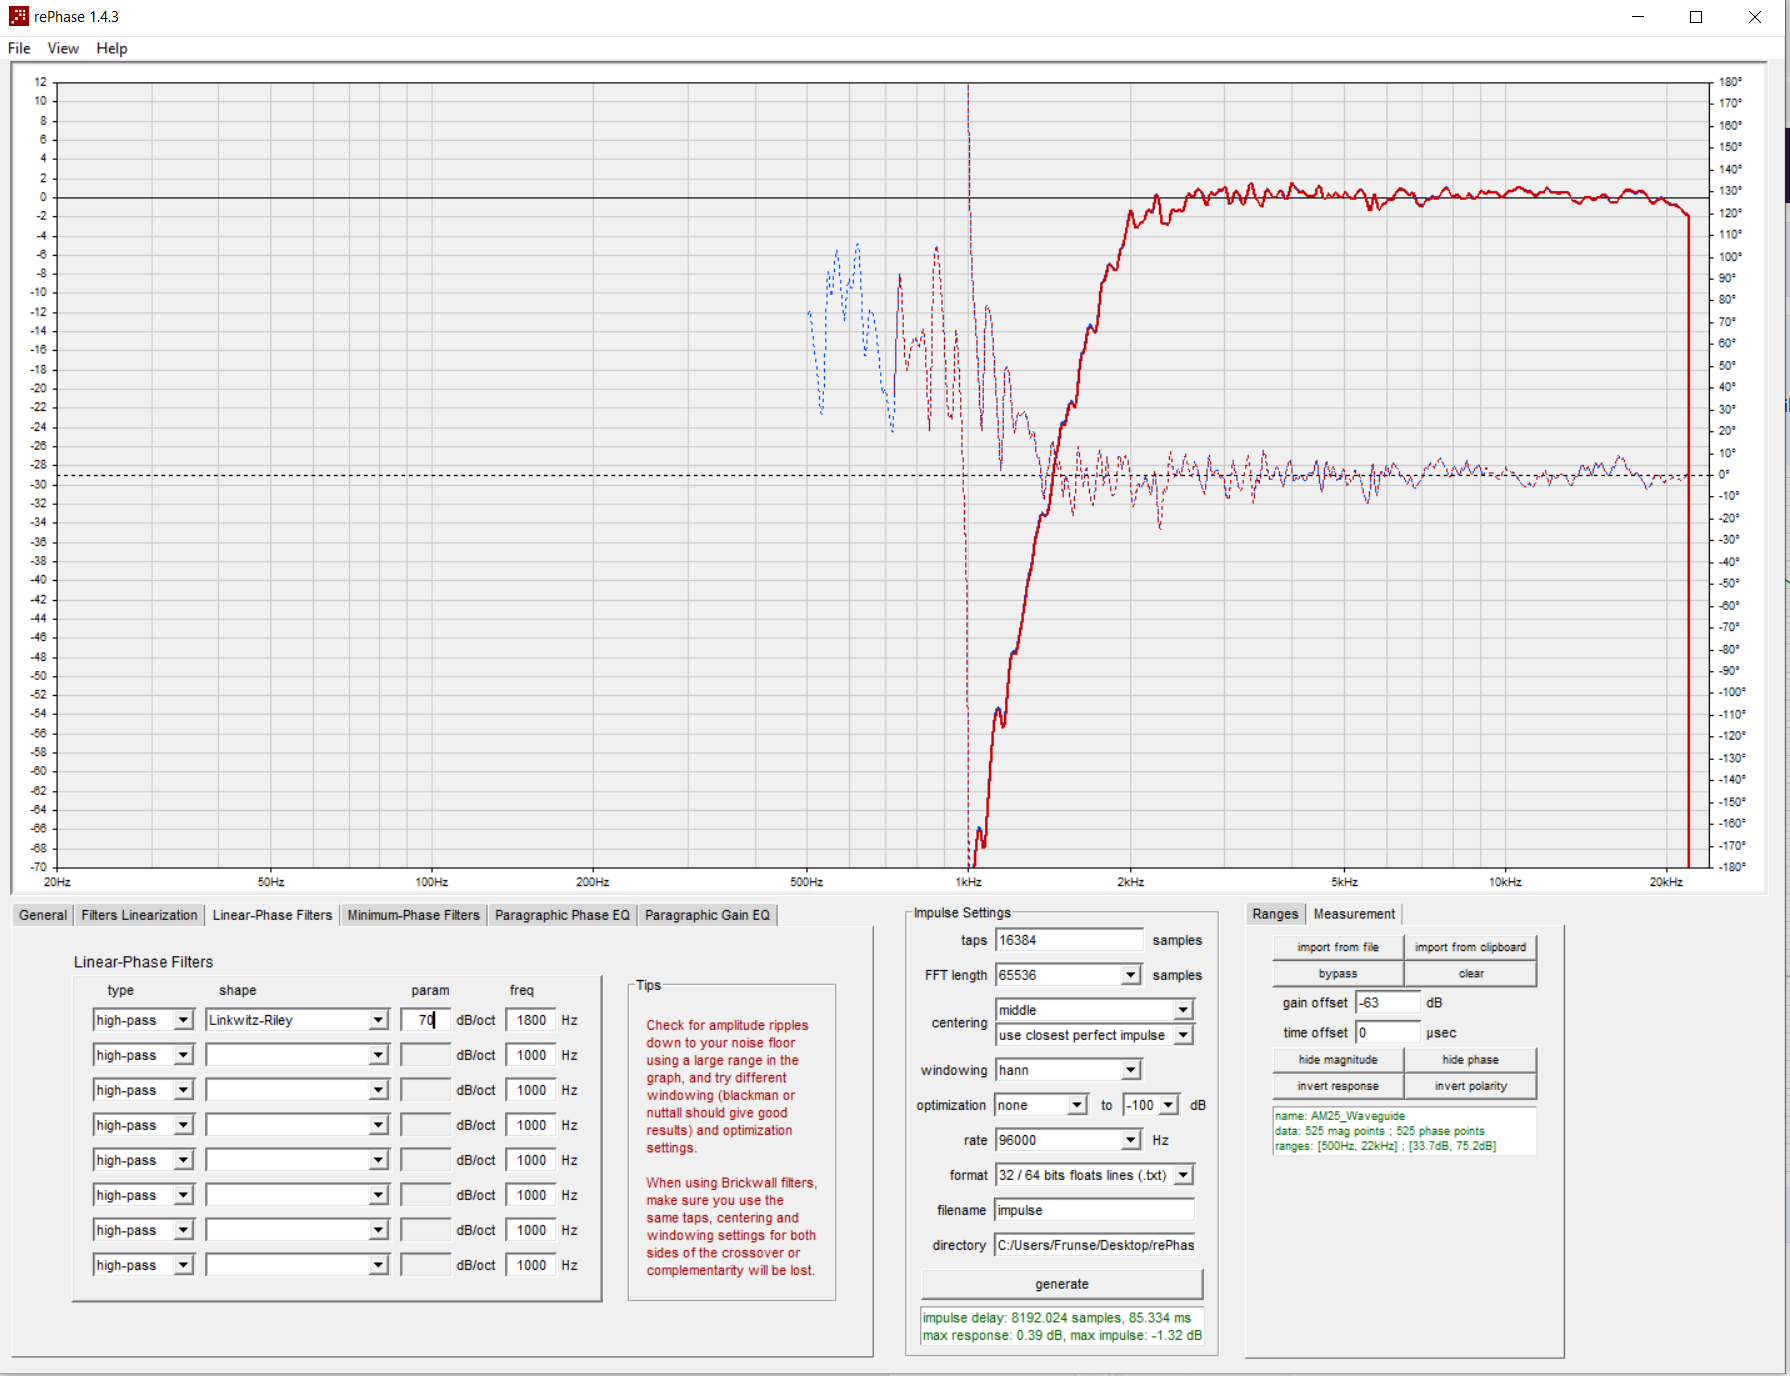Toggle hide phase button
Image resolution: width=1790 pixels, height=1376 pixels.
[1470, 1060]
